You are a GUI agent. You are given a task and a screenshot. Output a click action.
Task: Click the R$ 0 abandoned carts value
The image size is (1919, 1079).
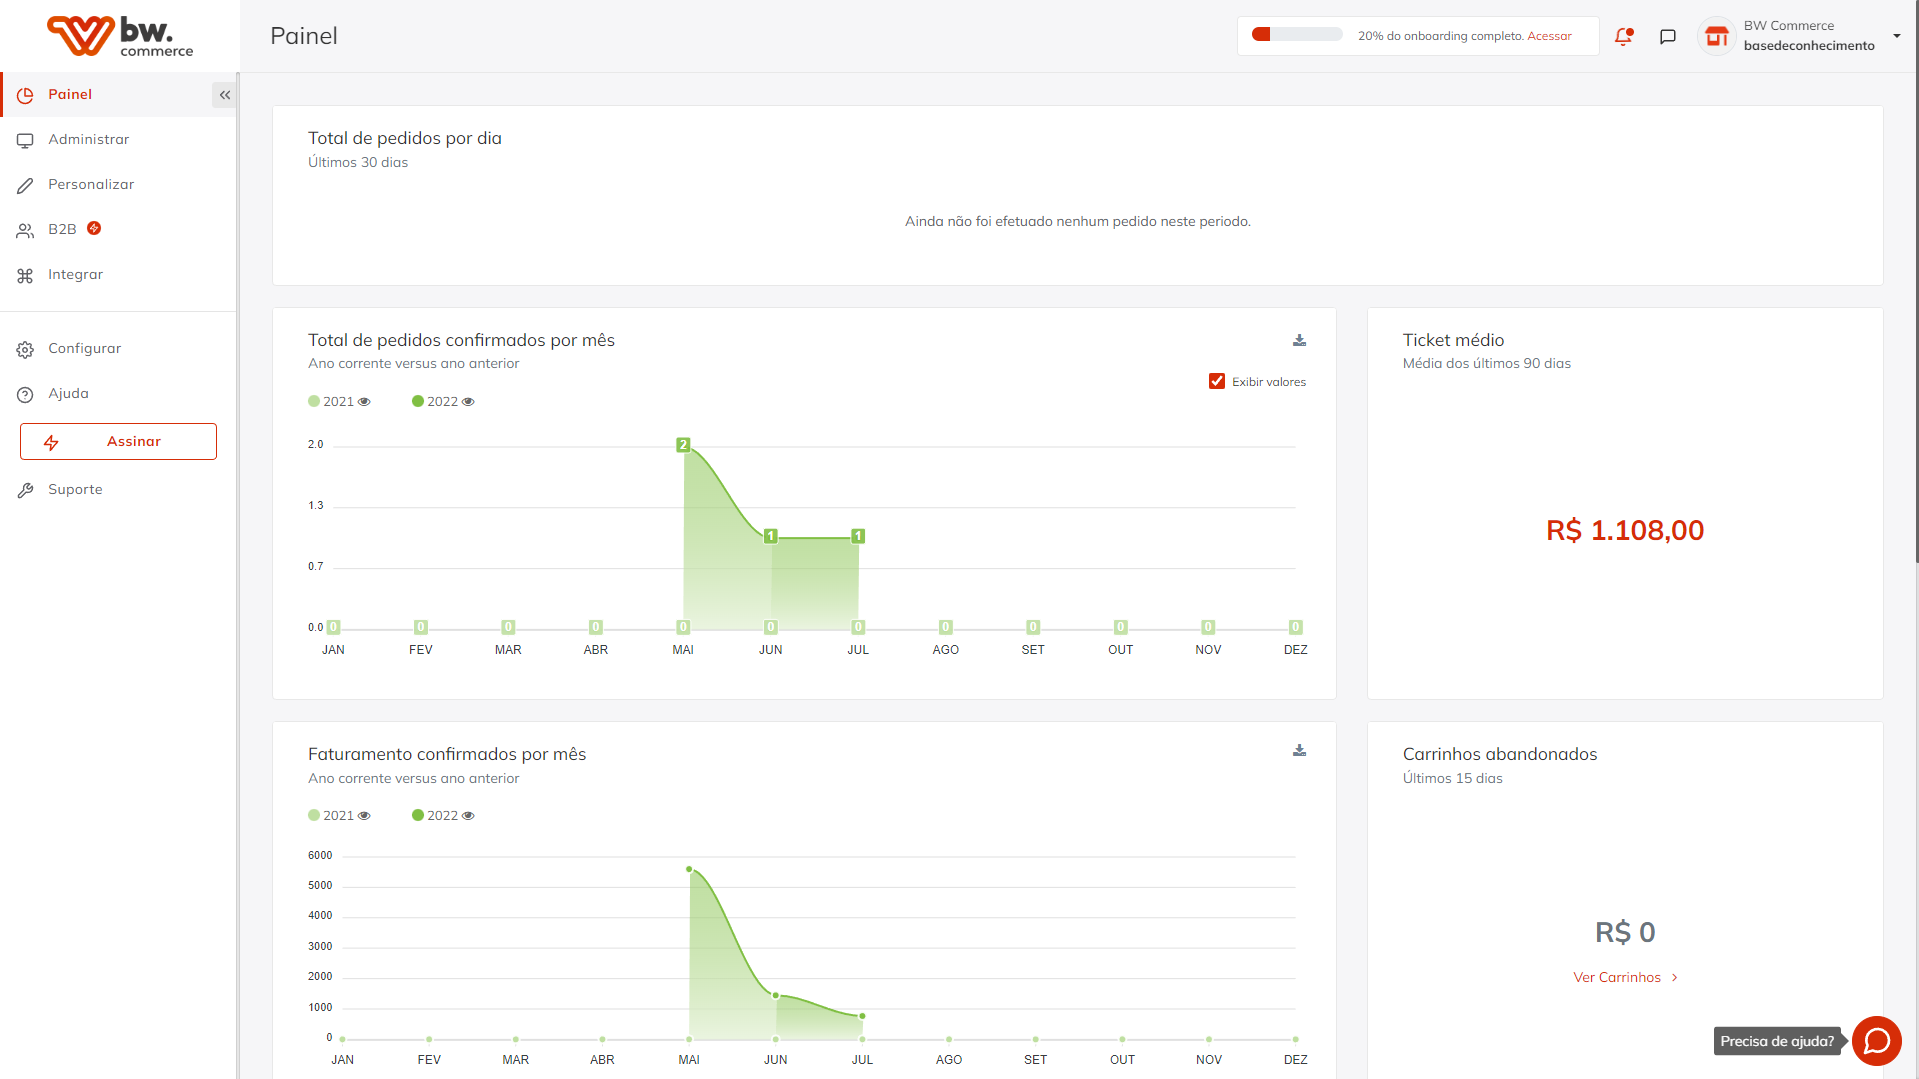(x=1625, y=932)
